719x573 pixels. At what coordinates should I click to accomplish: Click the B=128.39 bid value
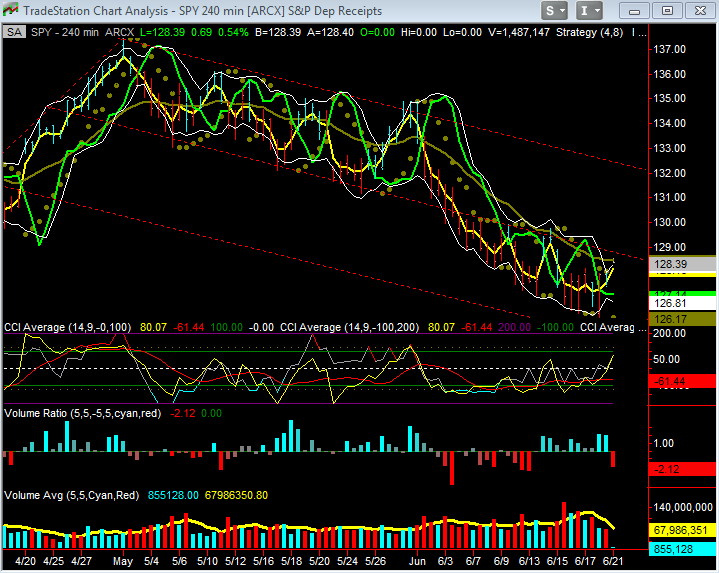278,33
